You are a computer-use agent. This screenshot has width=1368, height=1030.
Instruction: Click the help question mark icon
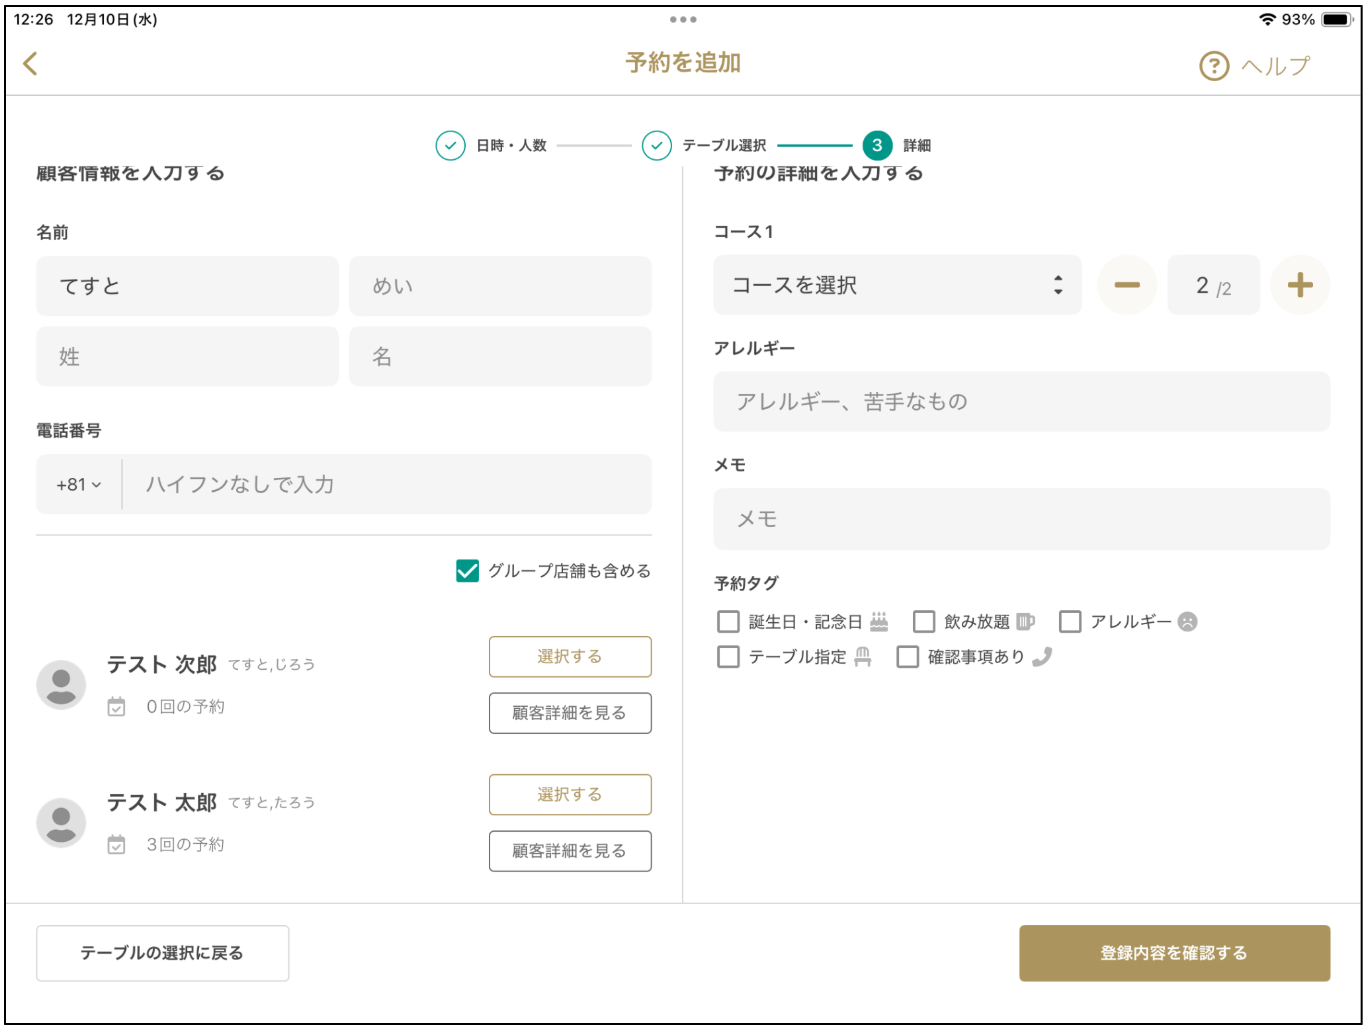(1213, 64)
